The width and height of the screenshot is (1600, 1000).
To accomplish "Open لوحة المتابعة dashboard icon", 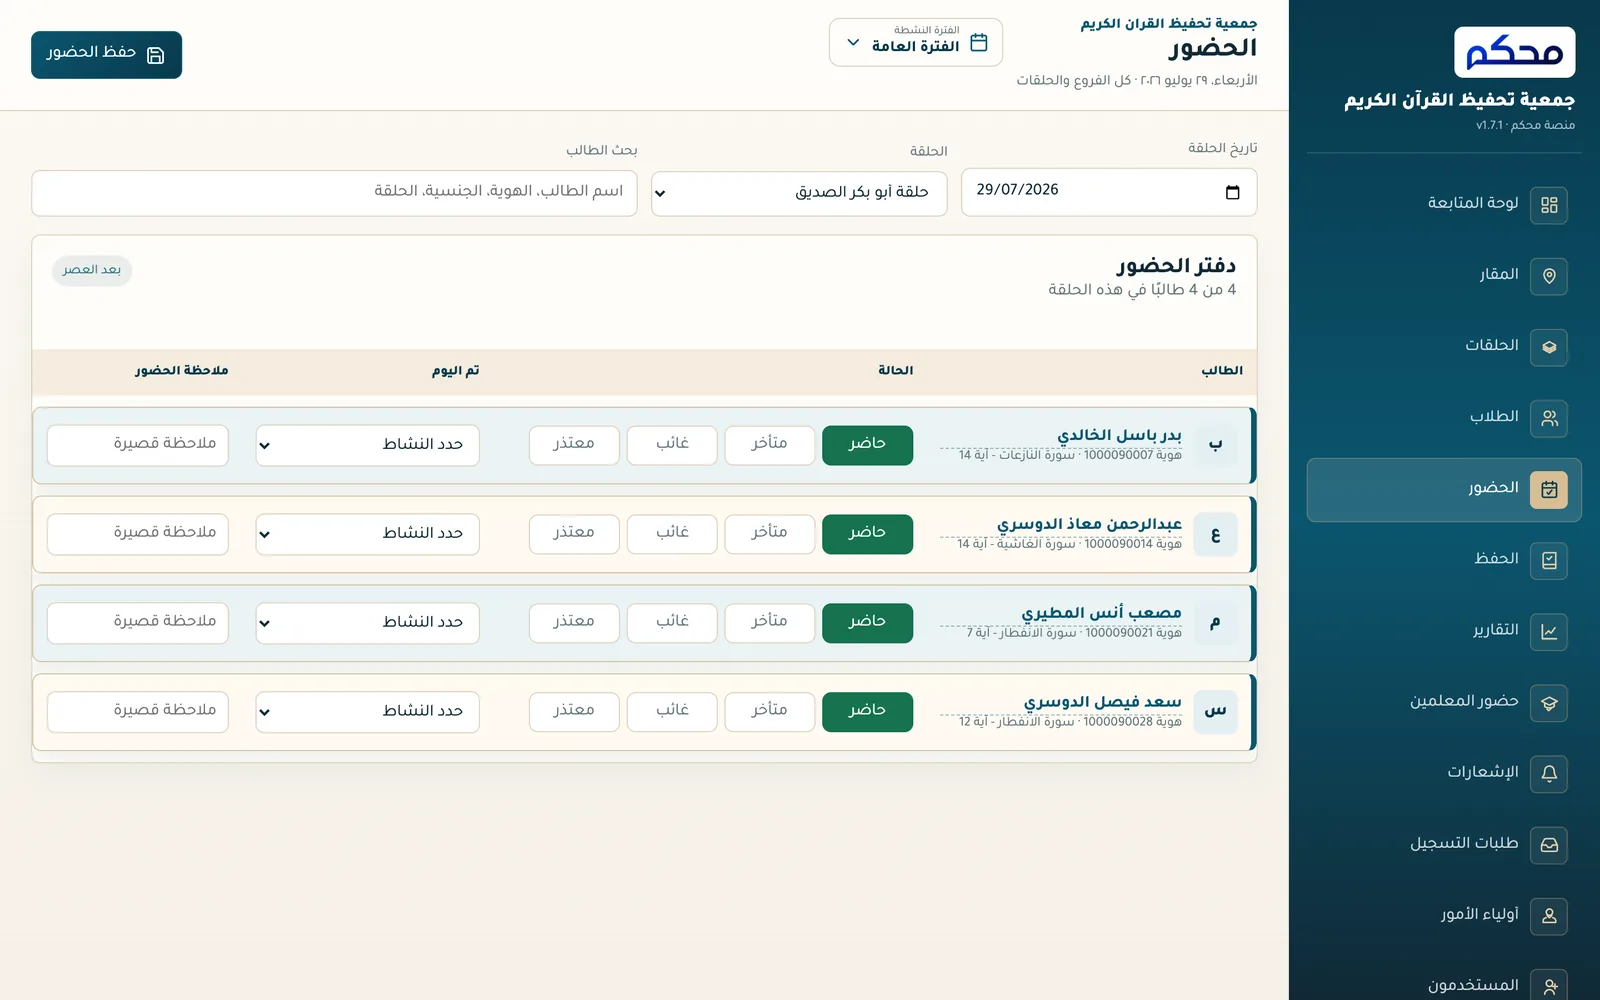I will [1549, 205].
